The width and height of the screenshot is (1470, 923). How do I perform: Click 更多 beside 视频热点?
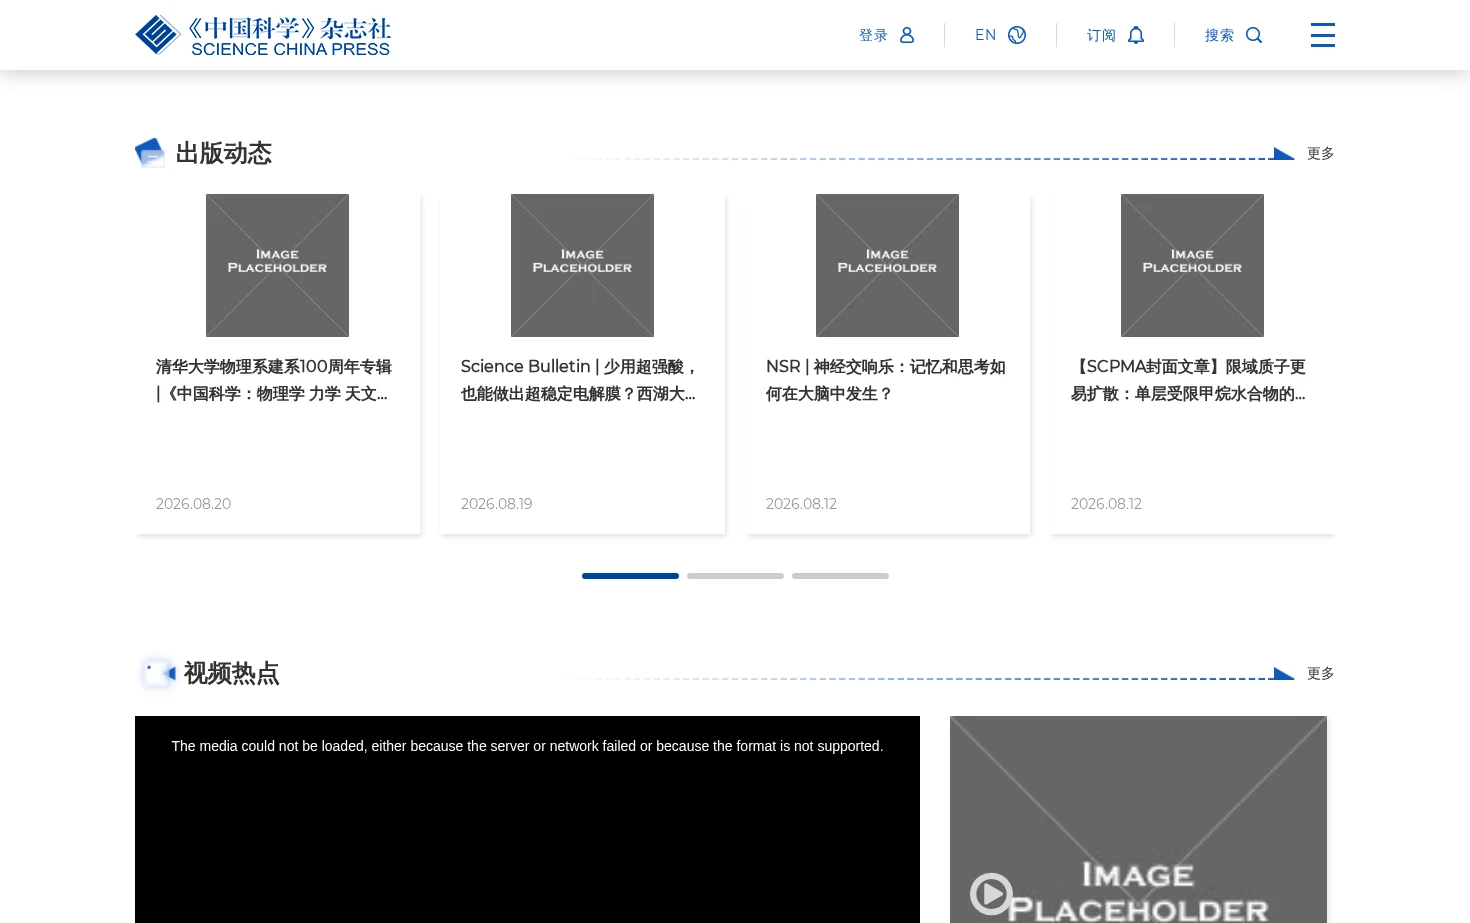pos(1320,673)
